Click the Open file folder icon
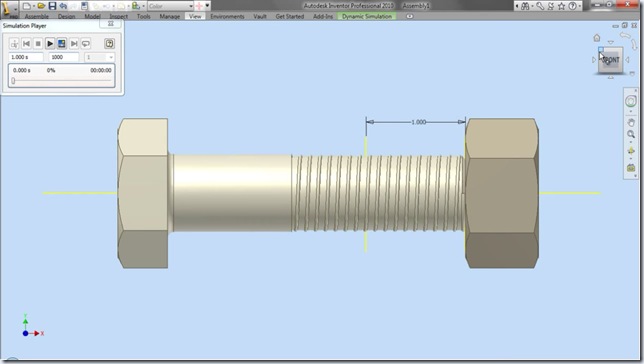This screenshot has width=644, height=364. pyautogui.click(x=41, y=6)
